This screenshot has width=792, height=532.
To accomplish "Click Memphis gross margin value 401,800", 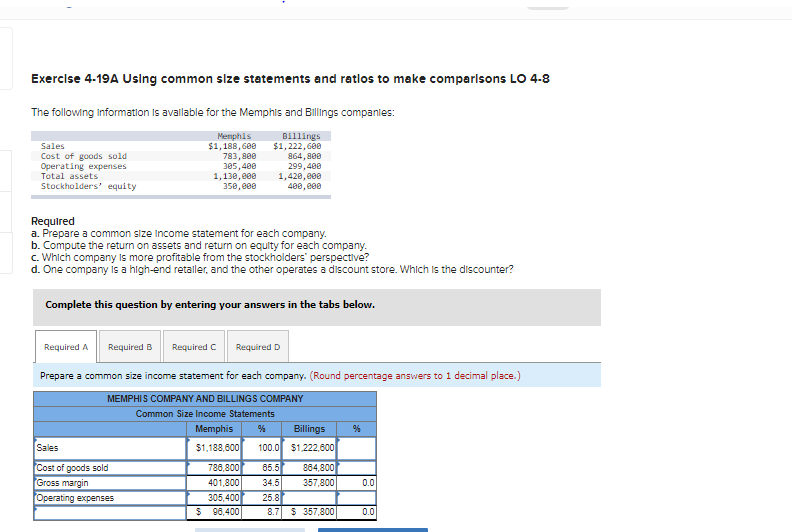I will (214, 483).
